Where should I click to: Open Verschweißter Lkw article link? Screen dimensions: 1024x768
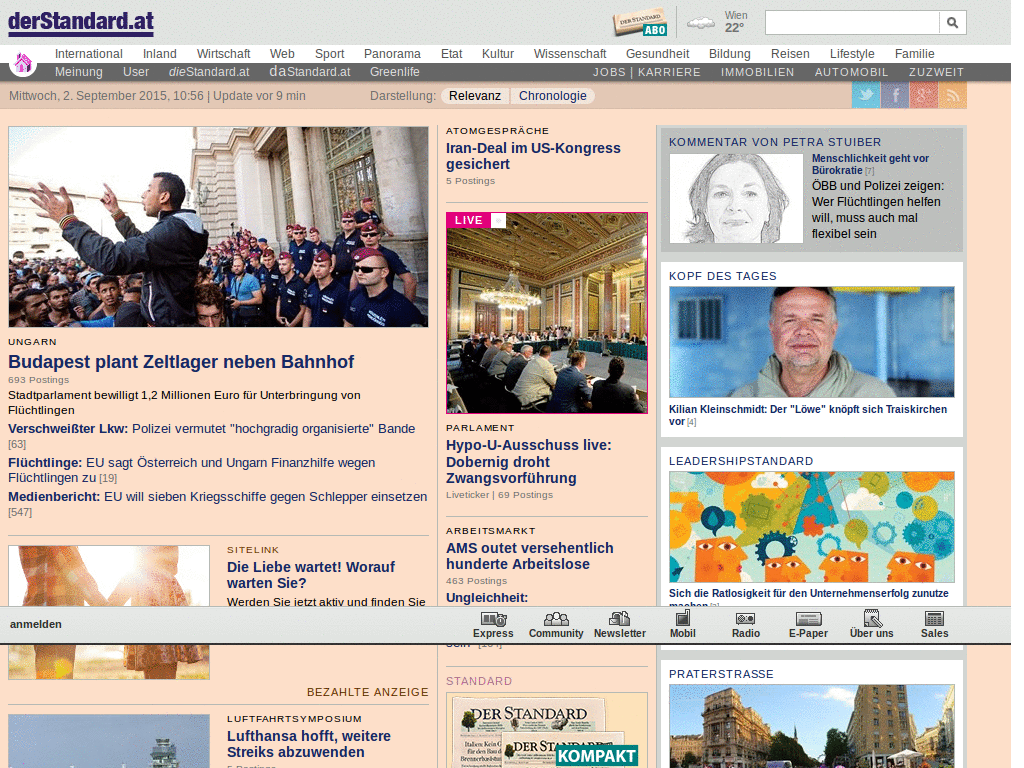tap(212, 429)
